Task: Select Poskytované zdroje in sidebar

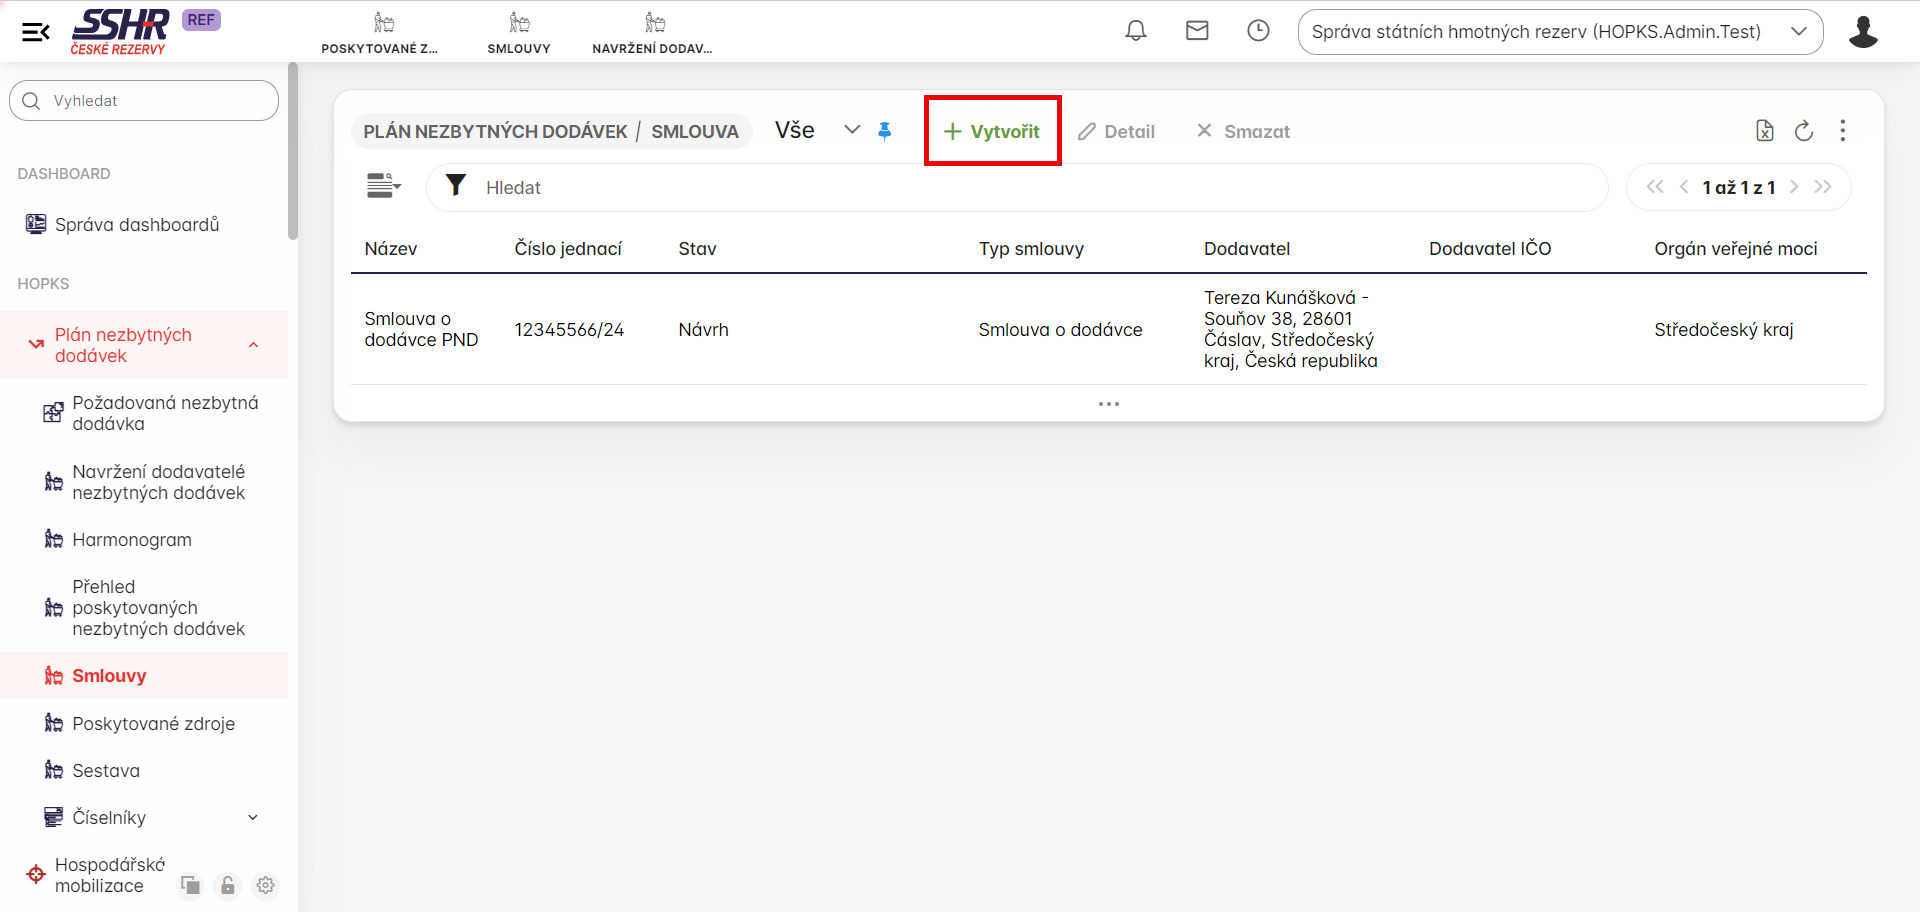Action: point(153,724)
